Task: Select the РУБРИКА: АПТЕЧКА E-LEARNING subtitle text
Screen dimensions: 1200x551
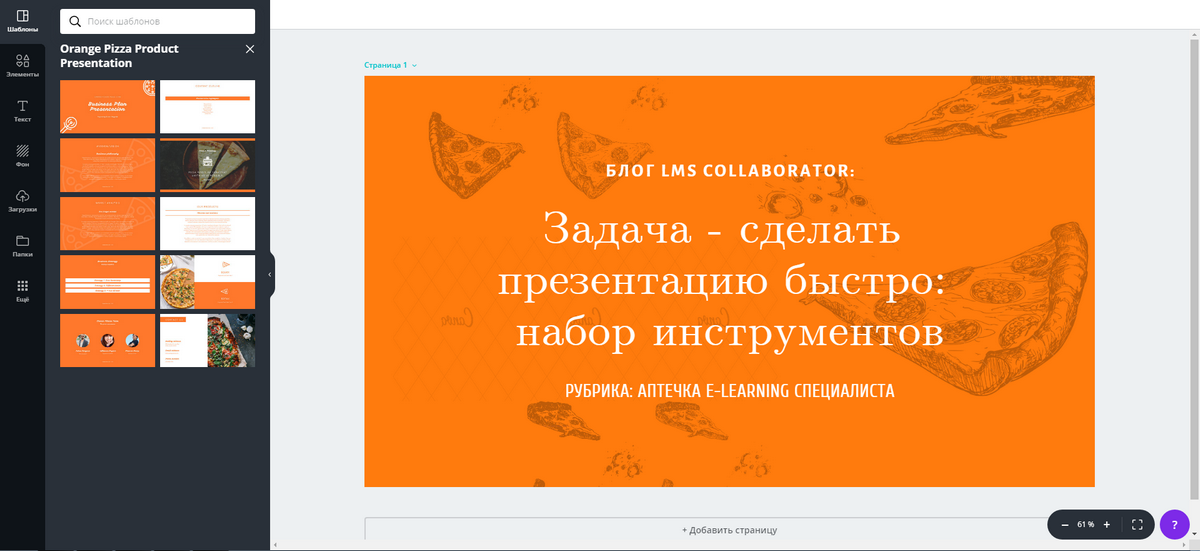Action: pos(729,390)
